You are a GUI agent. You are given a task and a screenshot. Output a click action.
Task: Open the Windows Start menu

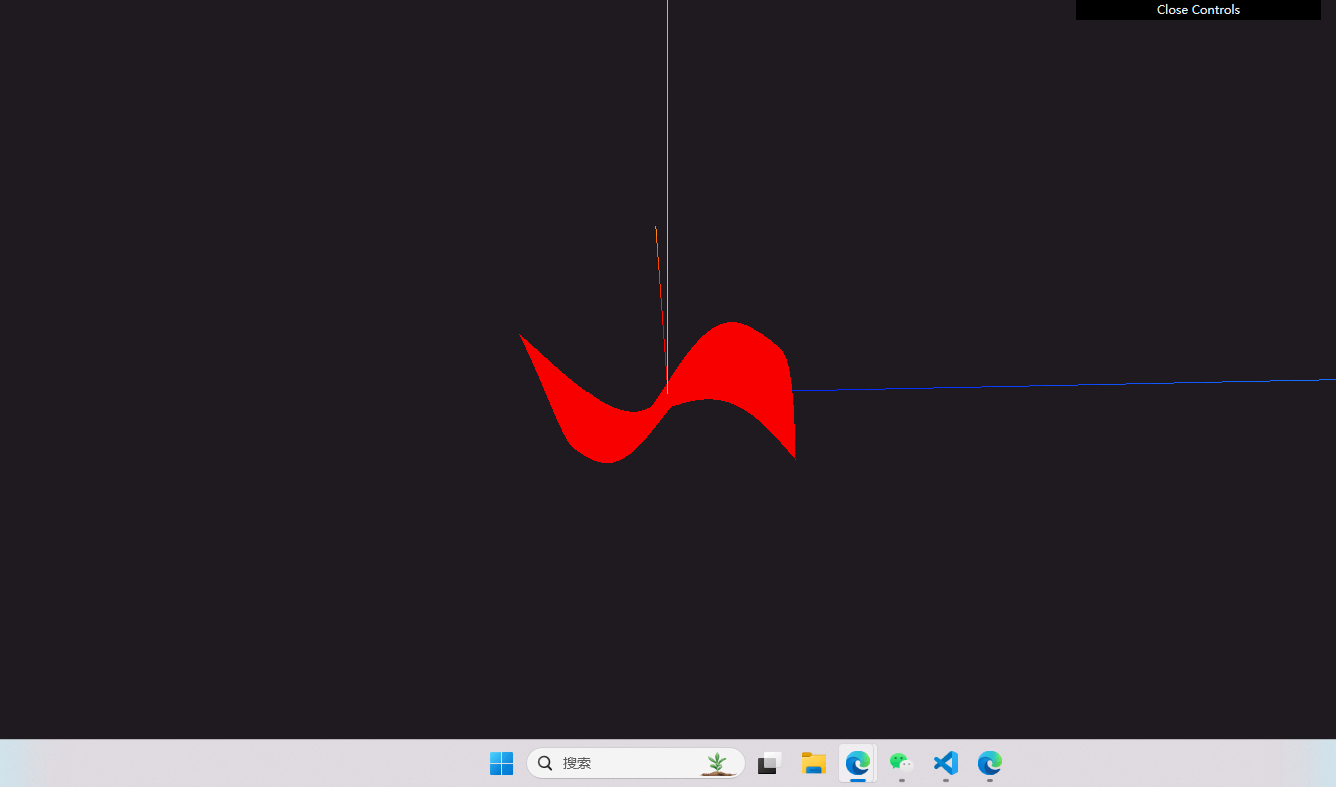pos(501,763)
